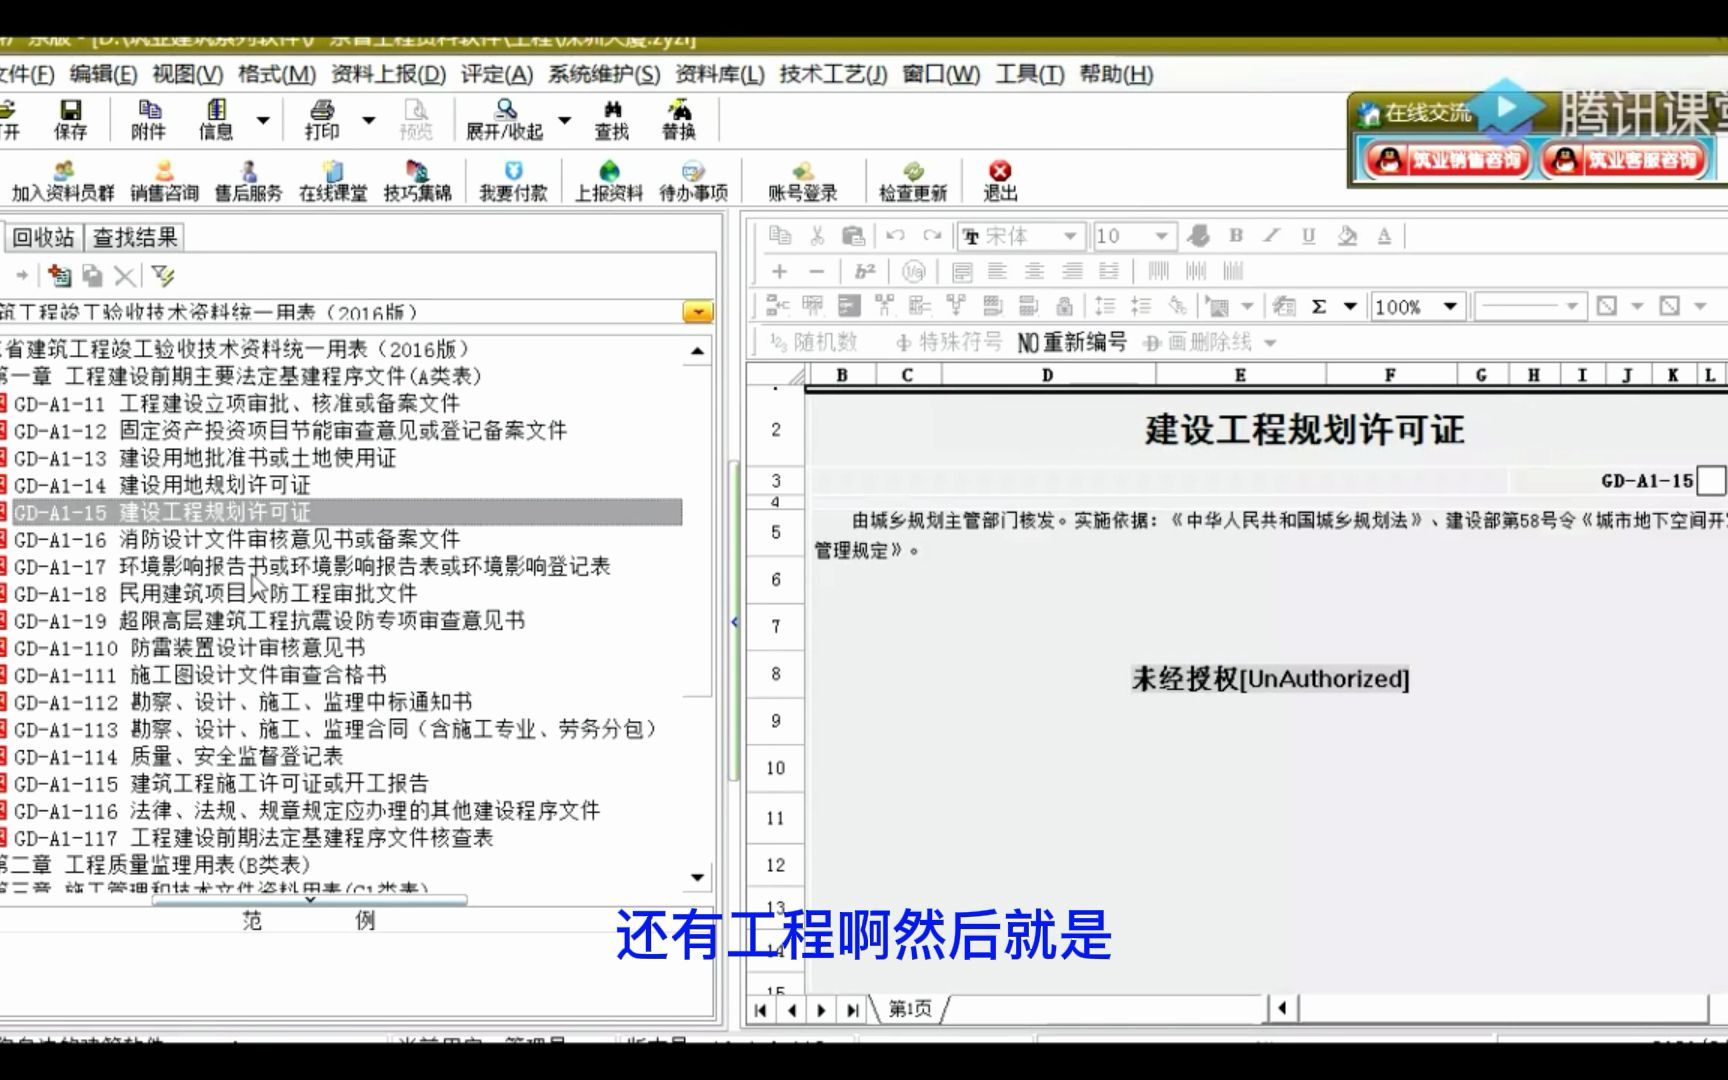Viewport: 1728px width, 1080px height.
Task: Click the 打印 print icon
Action: [x=321, y=119]
